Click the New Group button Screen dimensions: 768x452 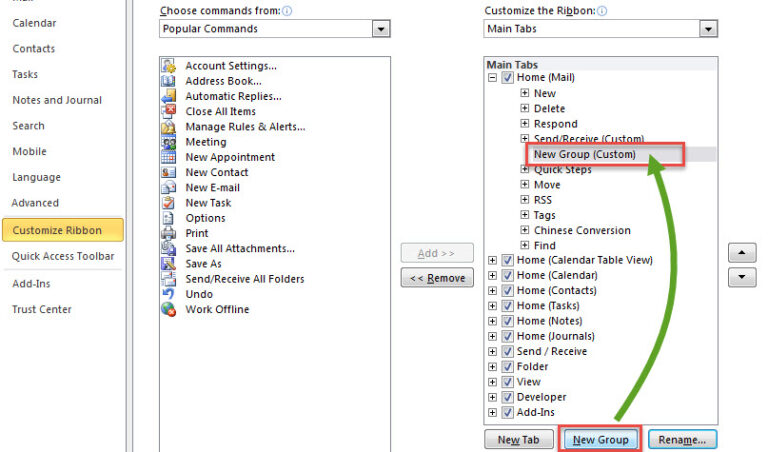[x=600, y=440]
